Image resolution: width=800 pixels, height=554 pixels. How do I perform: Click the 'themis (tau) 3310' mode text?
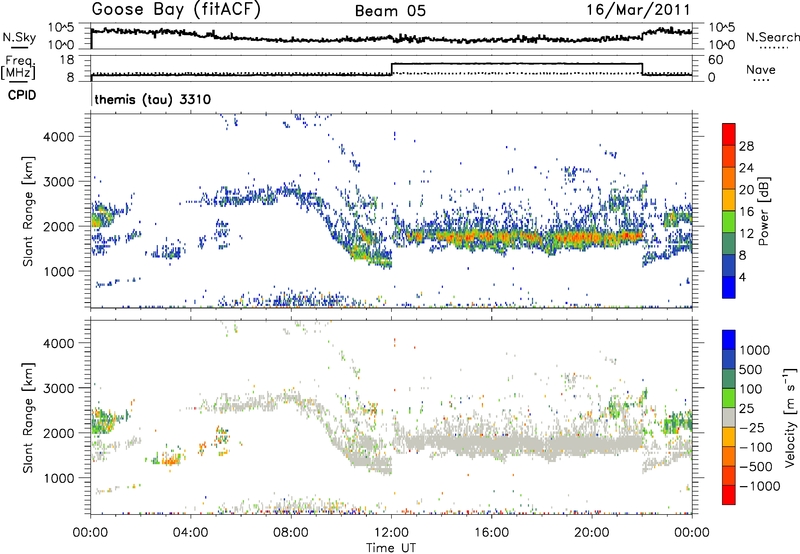coord(153,99)
